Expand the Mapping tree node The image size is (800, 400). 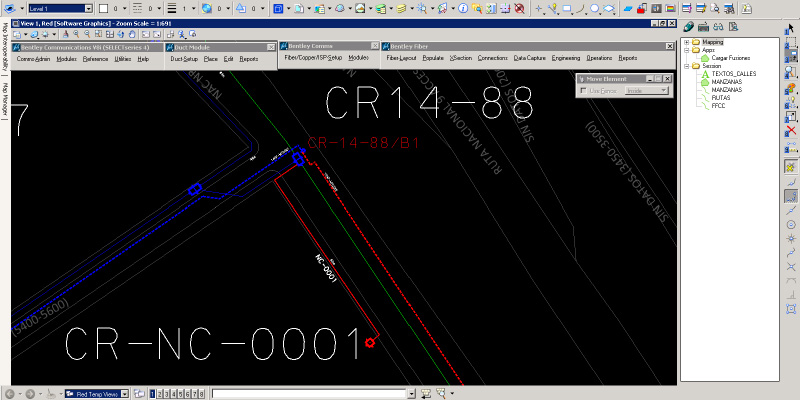coord(686,42)
